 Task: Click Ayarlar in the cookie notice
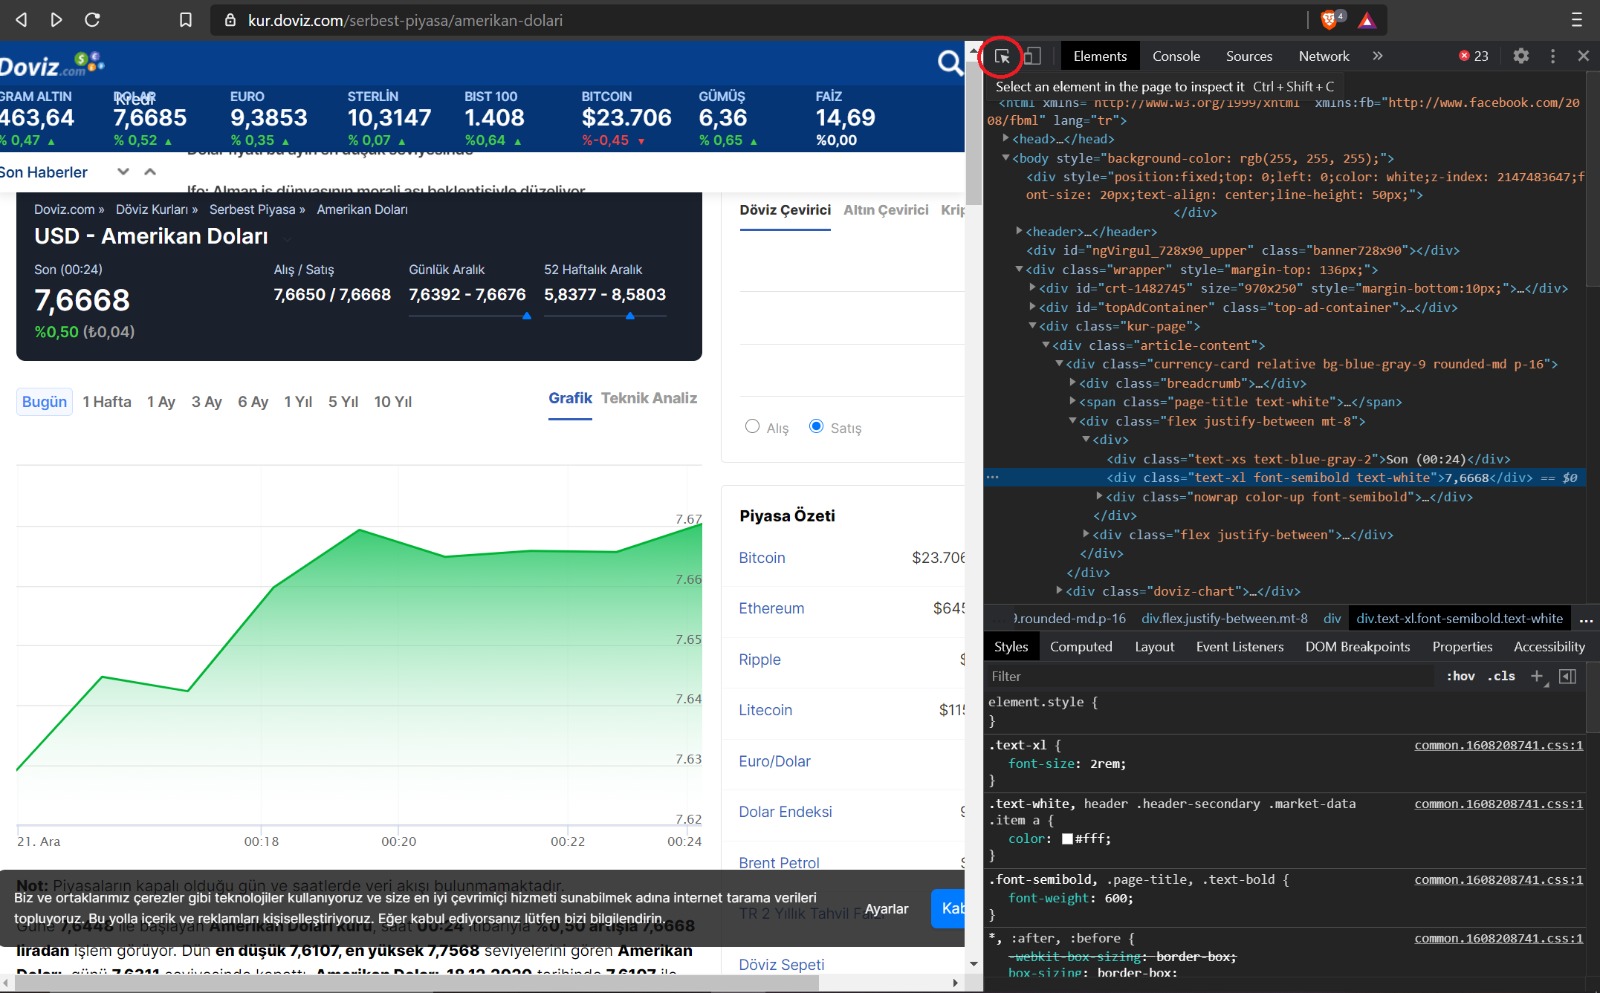[x=887, y=909]
